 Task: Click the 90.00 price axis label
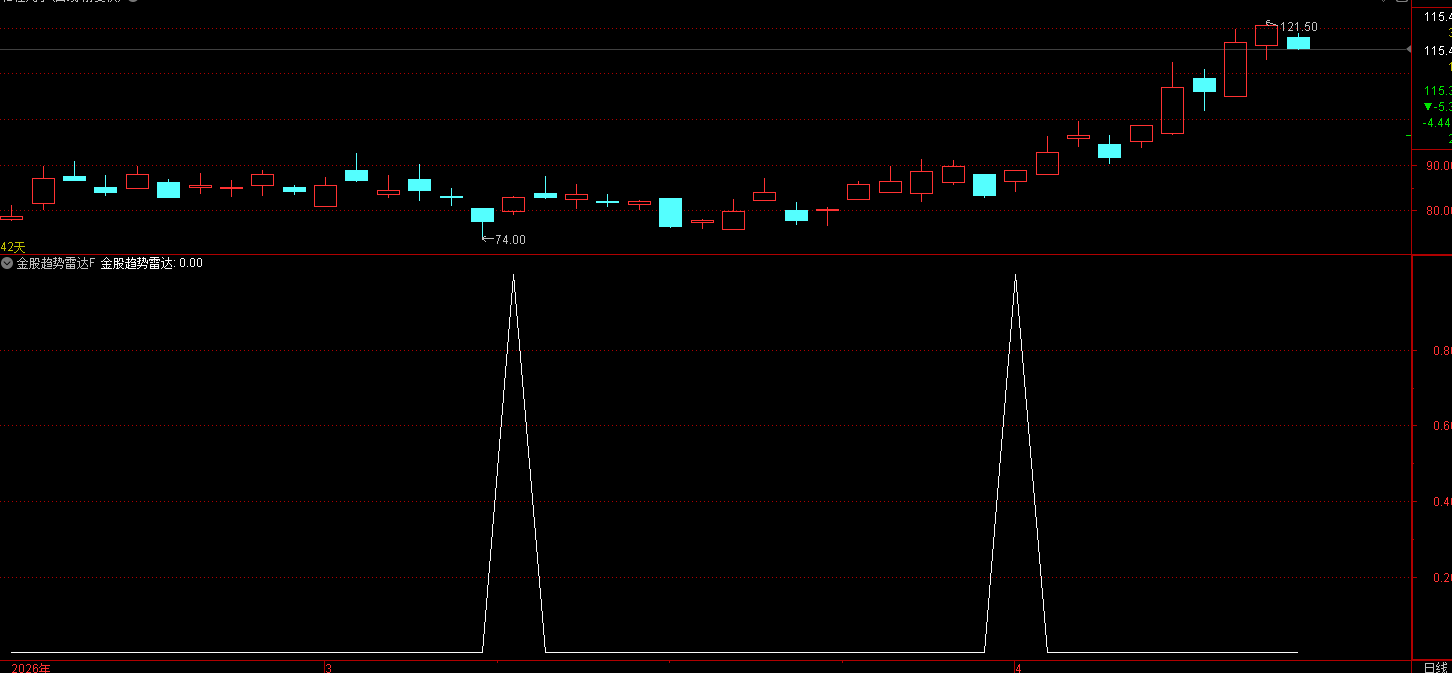1438,166
